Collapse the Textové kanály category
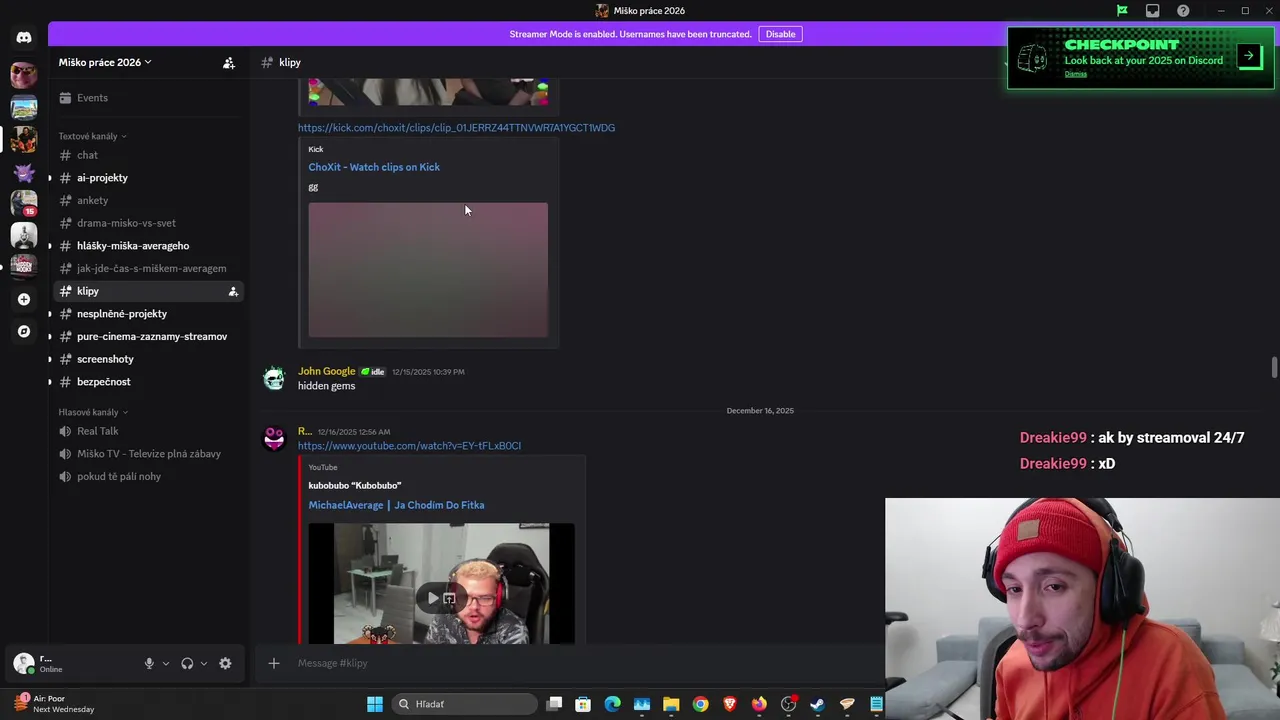The image size is (1280, 720). point(92,136)
